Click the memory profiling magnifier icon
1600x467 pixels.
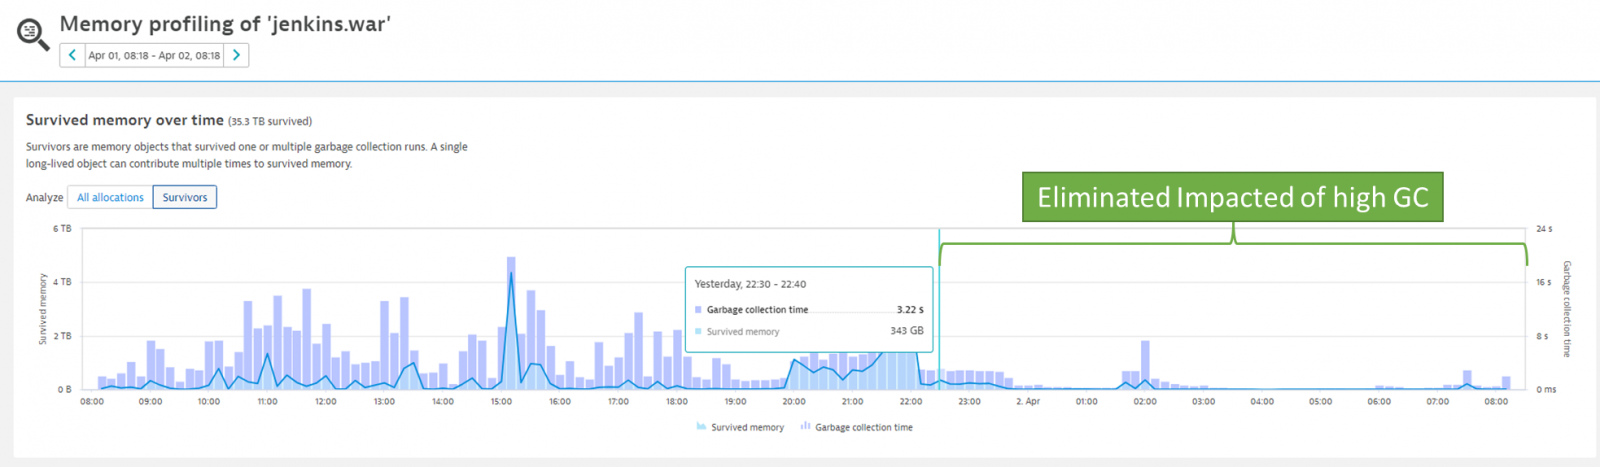tap(32, 34)
